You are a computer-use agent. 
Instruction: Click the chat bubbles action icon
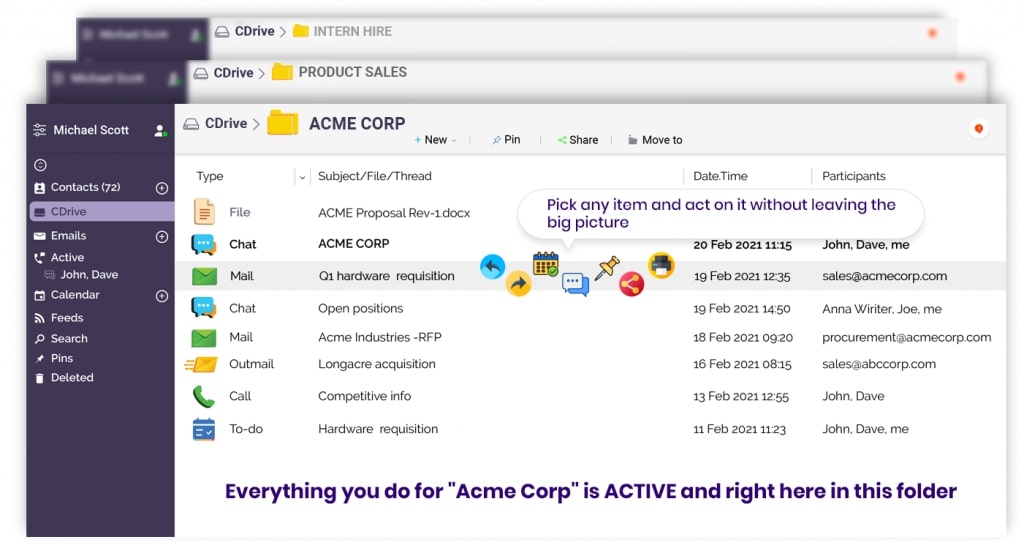575,284
